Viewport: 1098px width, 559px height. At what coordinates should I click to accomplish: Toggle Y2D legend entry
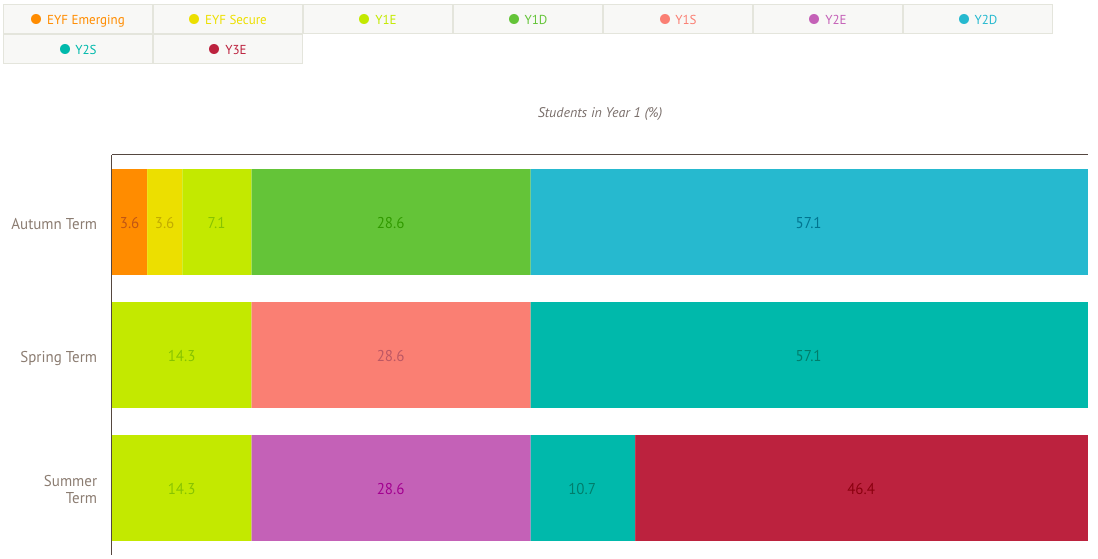click(x=978, y=19)
